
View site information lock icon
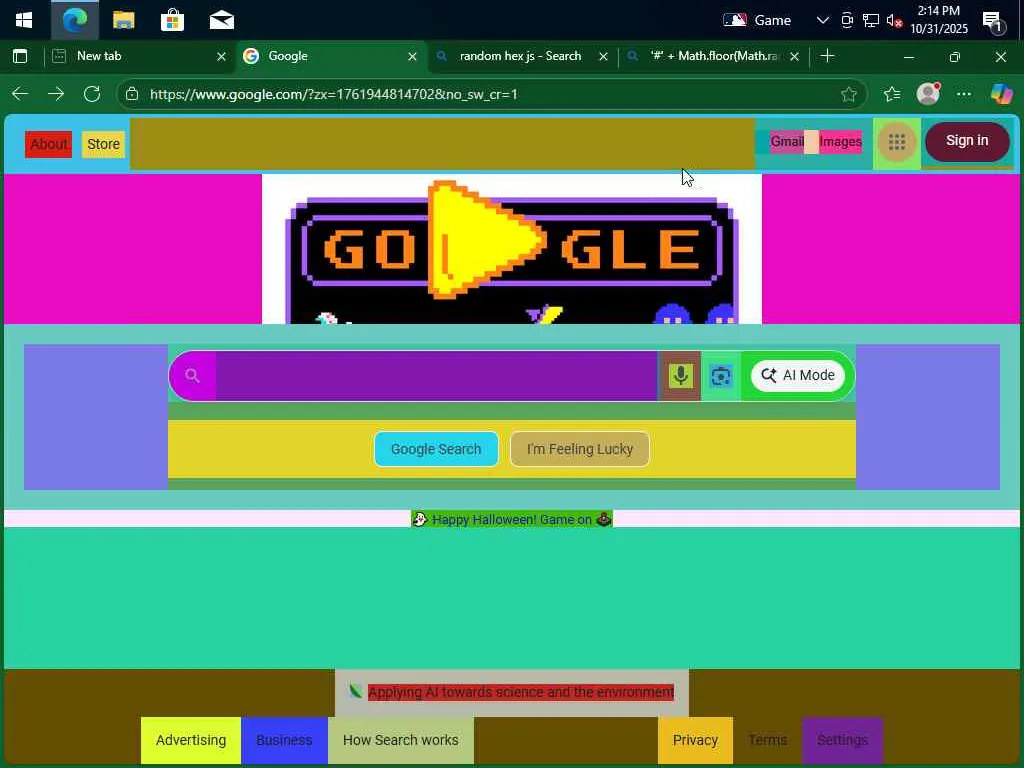click(132, 94)
